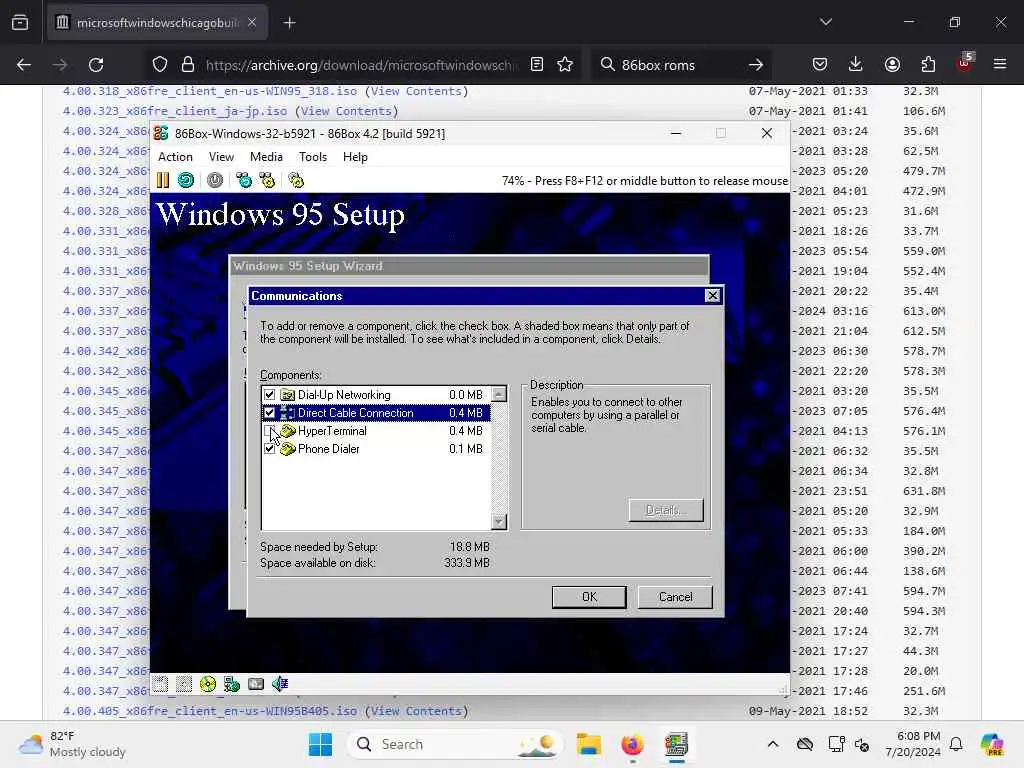Open a new Firefox tab
Image resolution: width=1024 pixels, height=768 pixels.
289,23
